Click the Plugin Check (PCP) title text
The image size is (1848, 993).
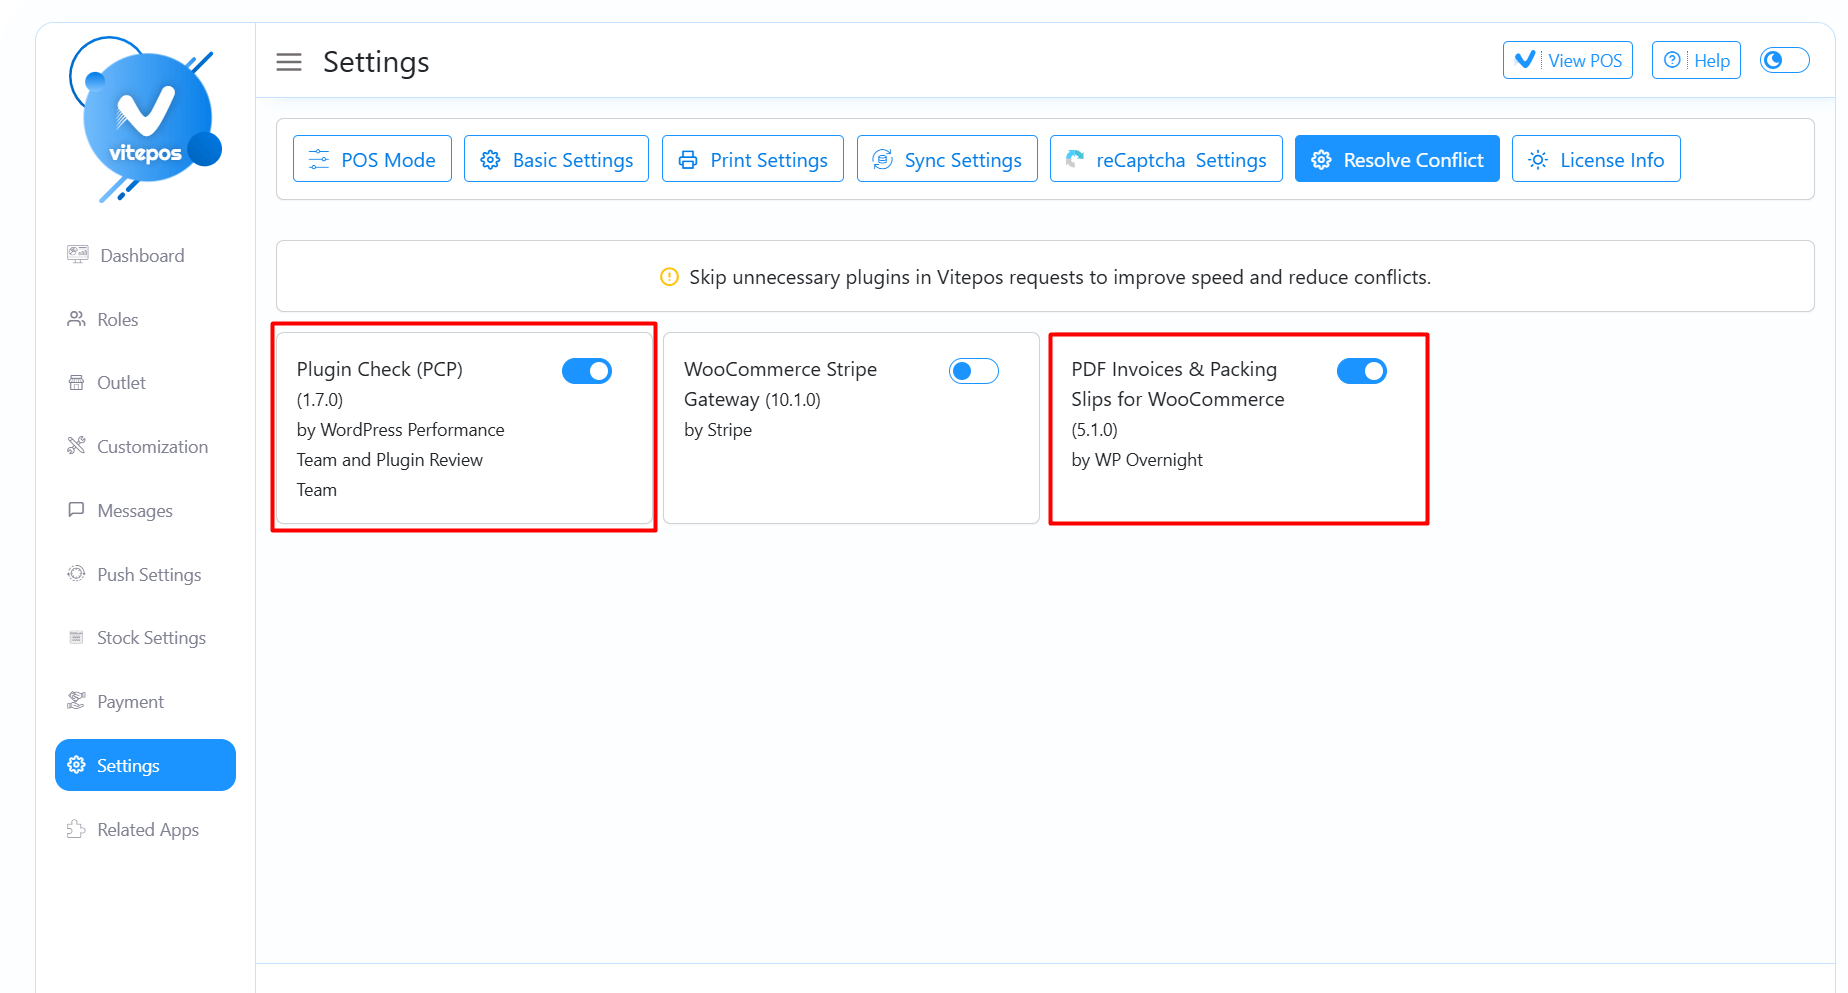(380, 369)
